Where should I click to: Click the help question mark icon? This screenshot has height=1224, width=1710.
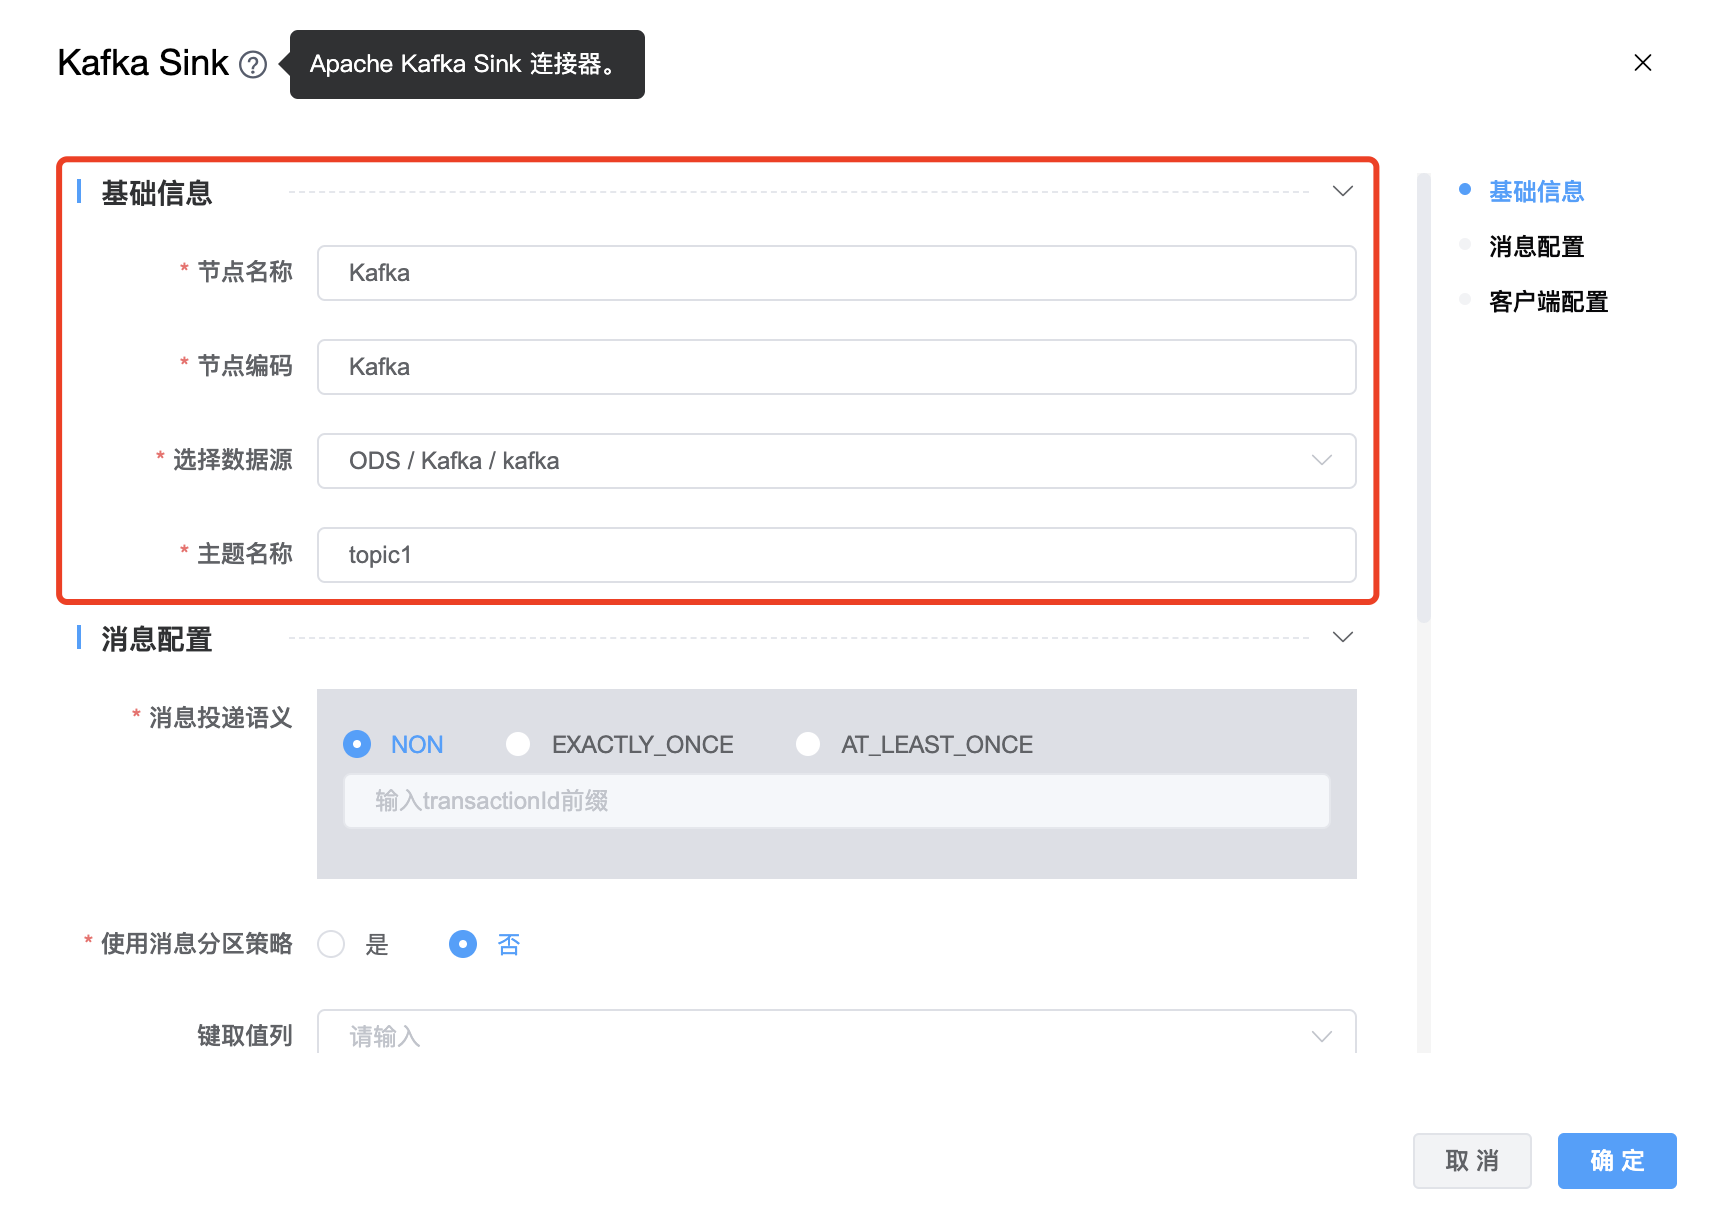pos(253,65)
